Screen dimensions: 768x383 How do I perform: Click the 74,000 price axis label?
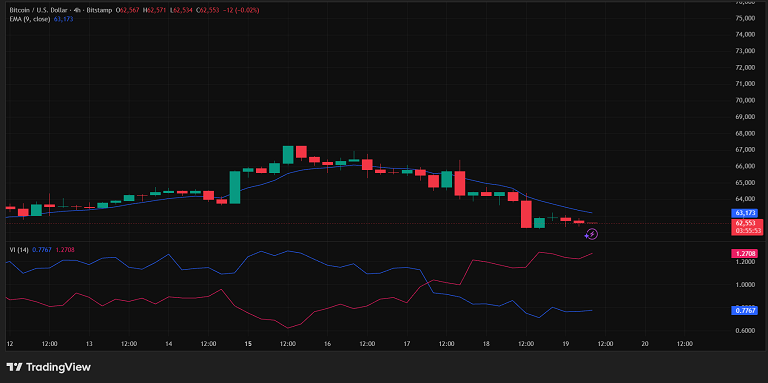[744, 34]
